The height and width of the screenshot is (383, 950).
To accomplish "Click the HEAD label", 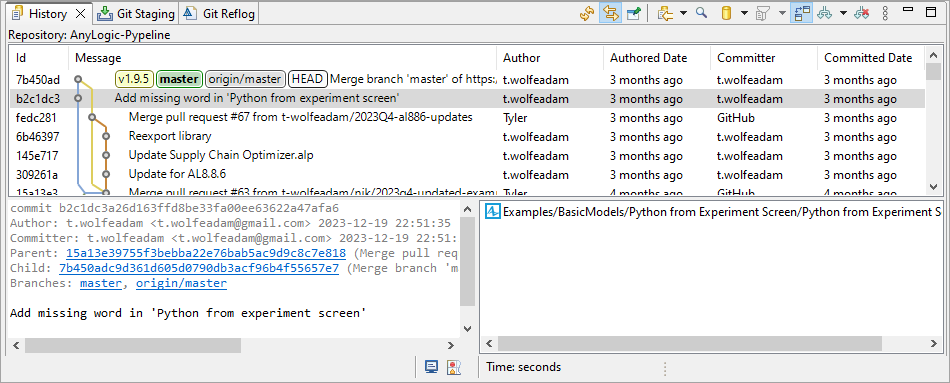I will [308, 79].
